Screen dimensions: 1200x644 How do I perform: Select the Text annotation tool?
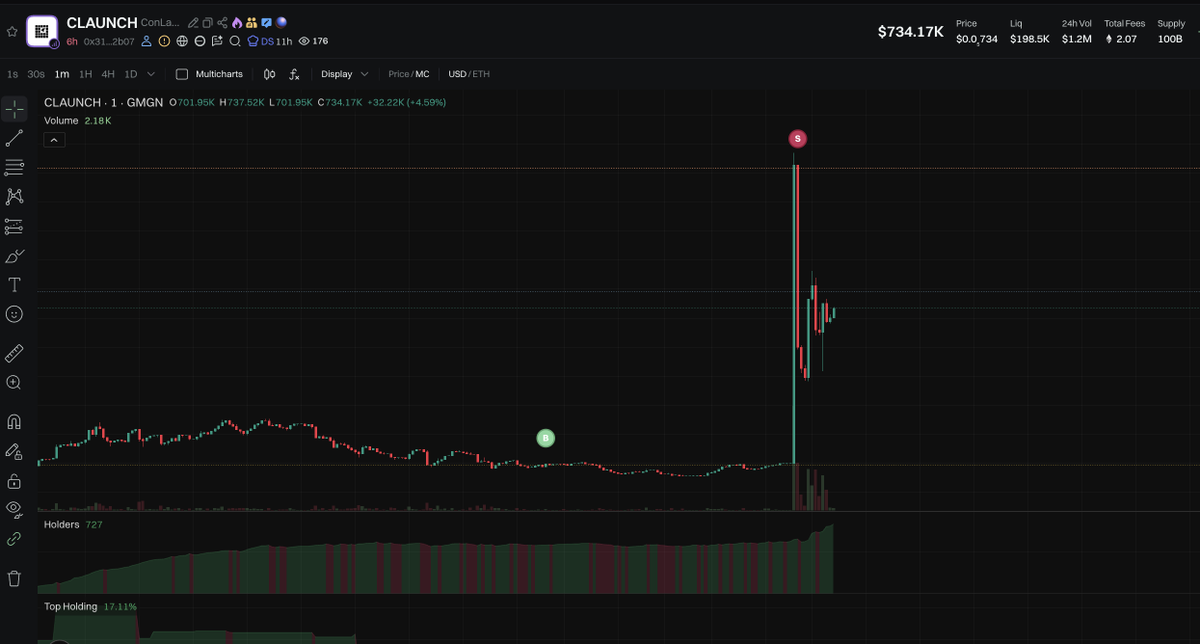14,285
